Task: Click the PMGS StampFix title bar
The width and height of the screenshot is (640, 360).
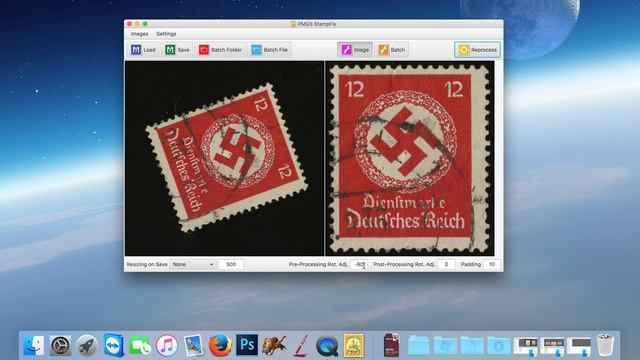Action: pyautogui.click(x=313, y=24)
